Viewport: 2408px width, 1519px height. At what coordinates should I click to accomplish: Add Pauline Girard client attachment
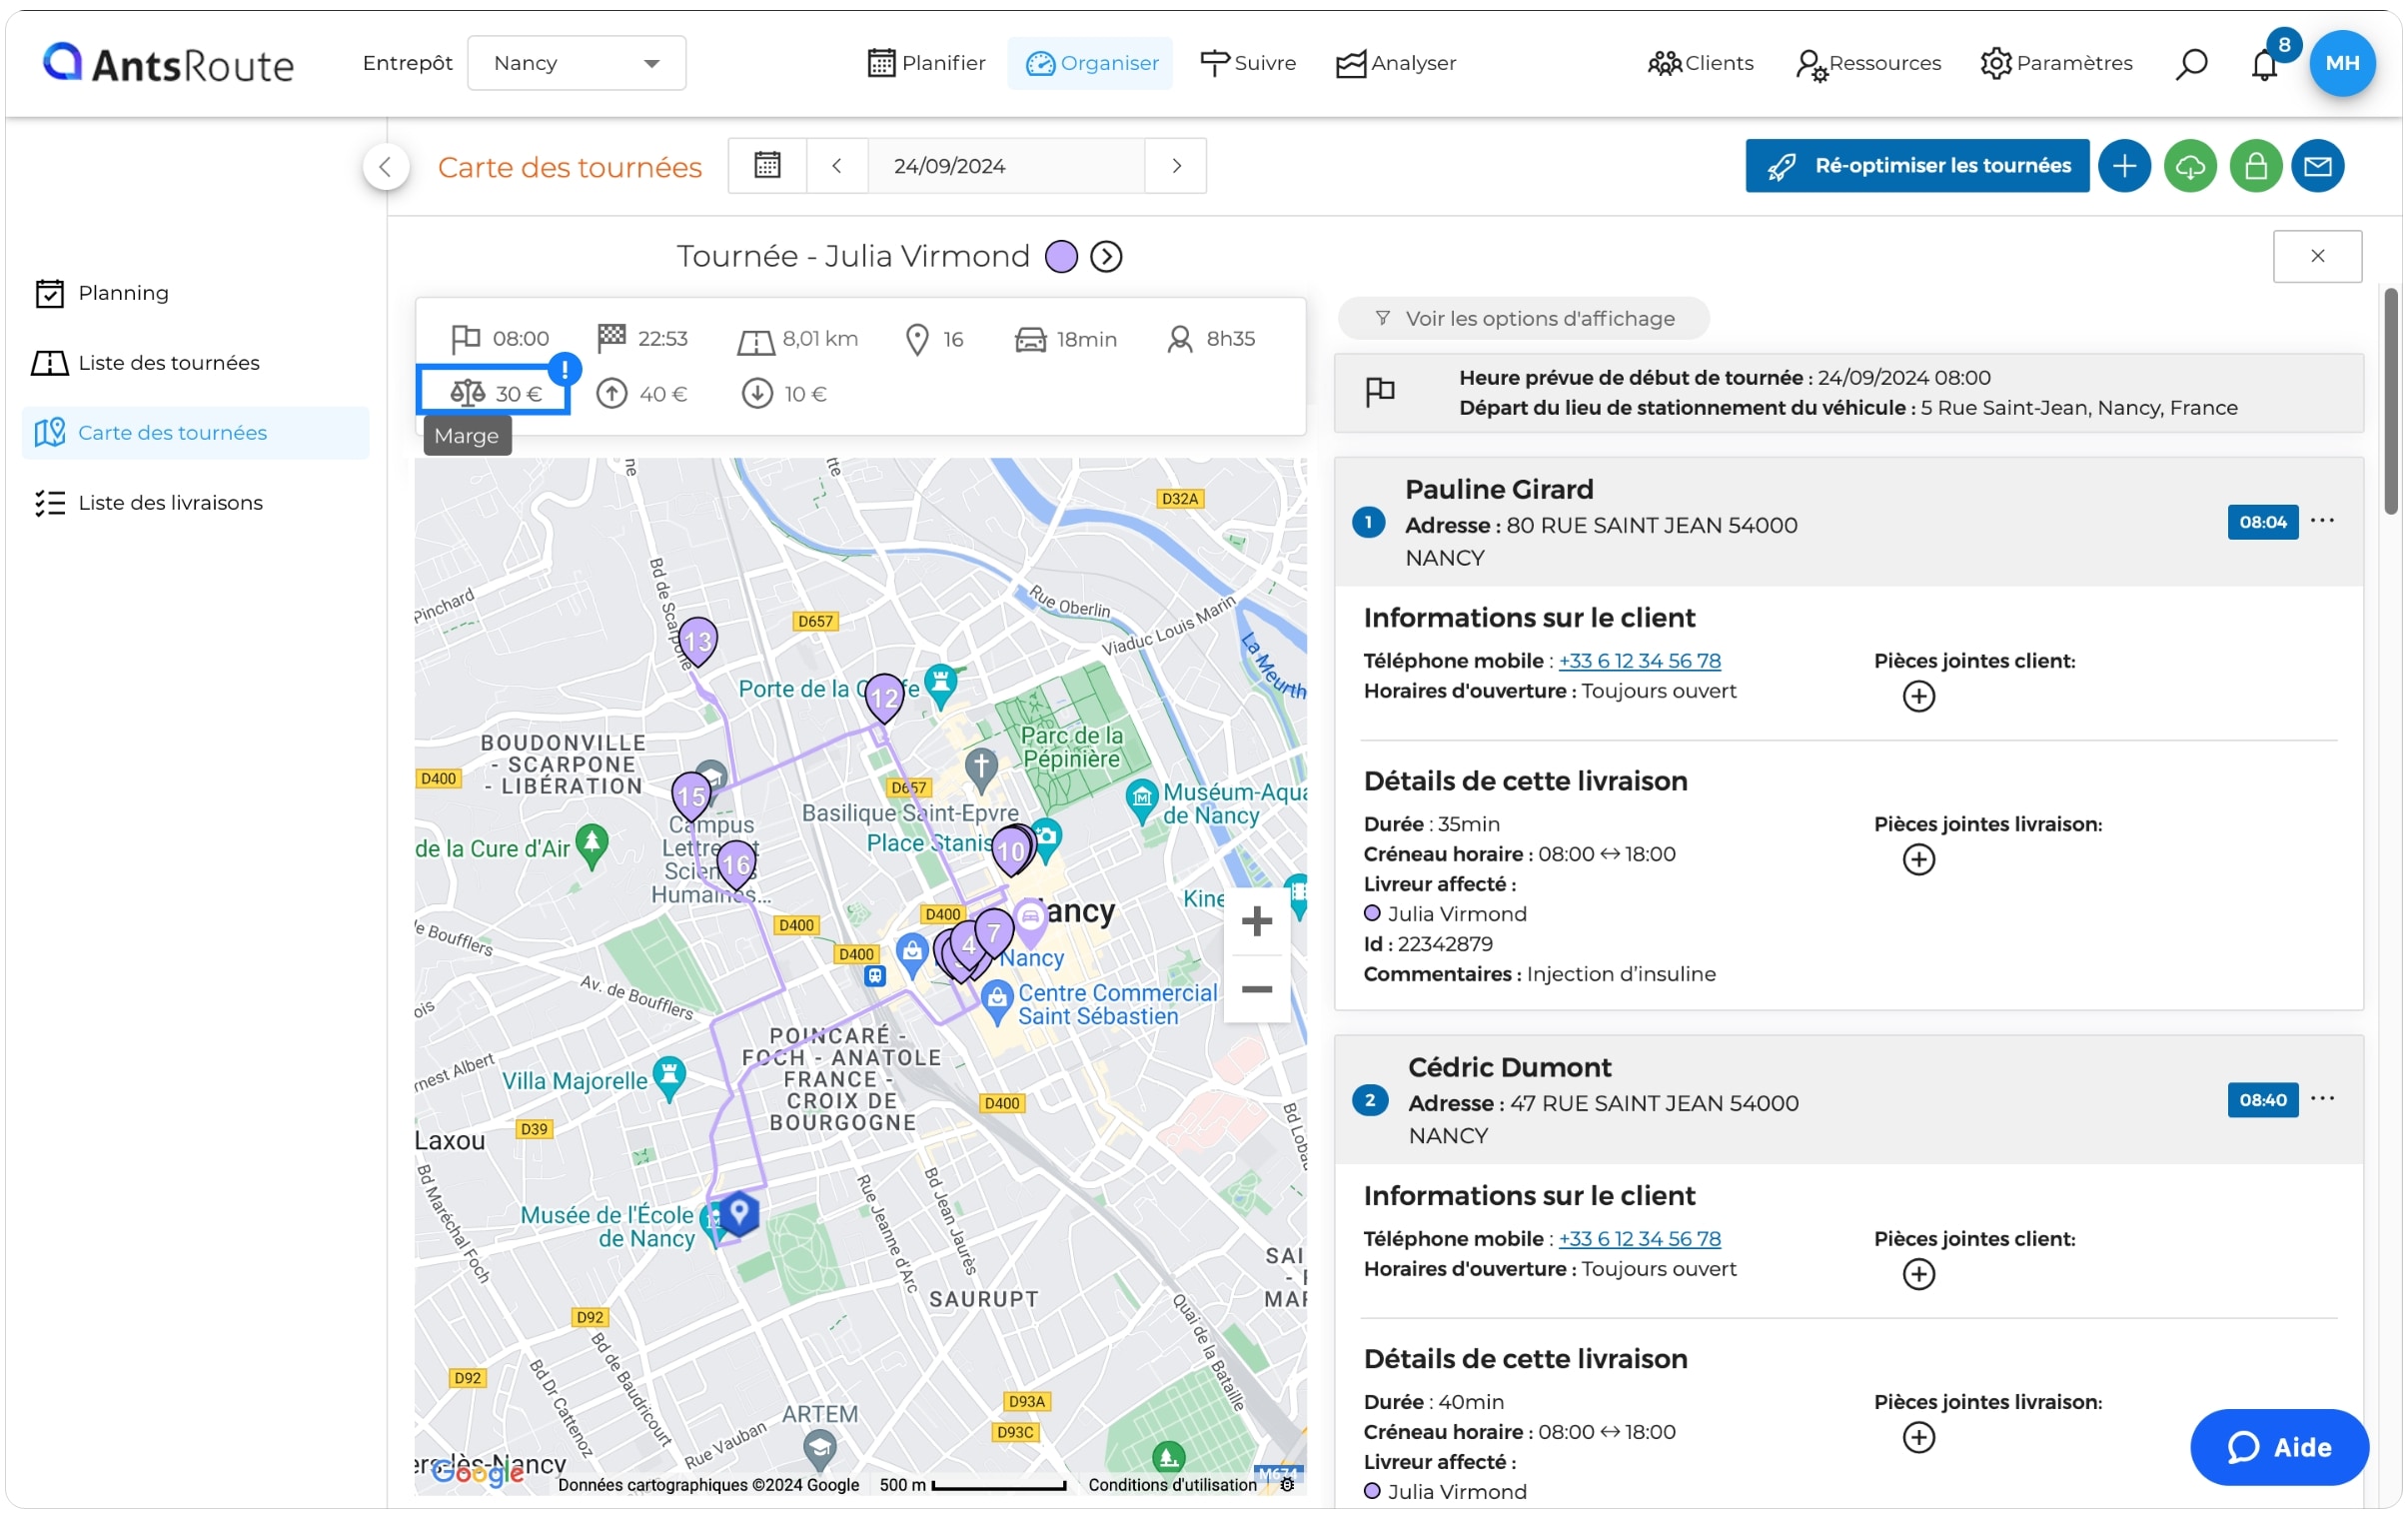[1918, 697]
